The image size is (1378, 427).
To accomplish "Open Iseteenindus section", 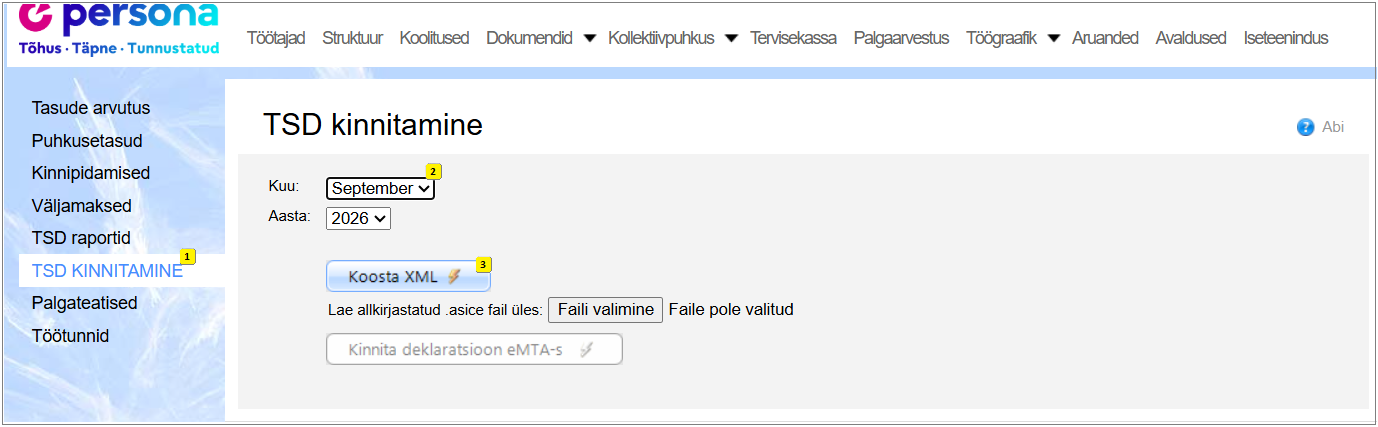I will tap(1285, 38).
